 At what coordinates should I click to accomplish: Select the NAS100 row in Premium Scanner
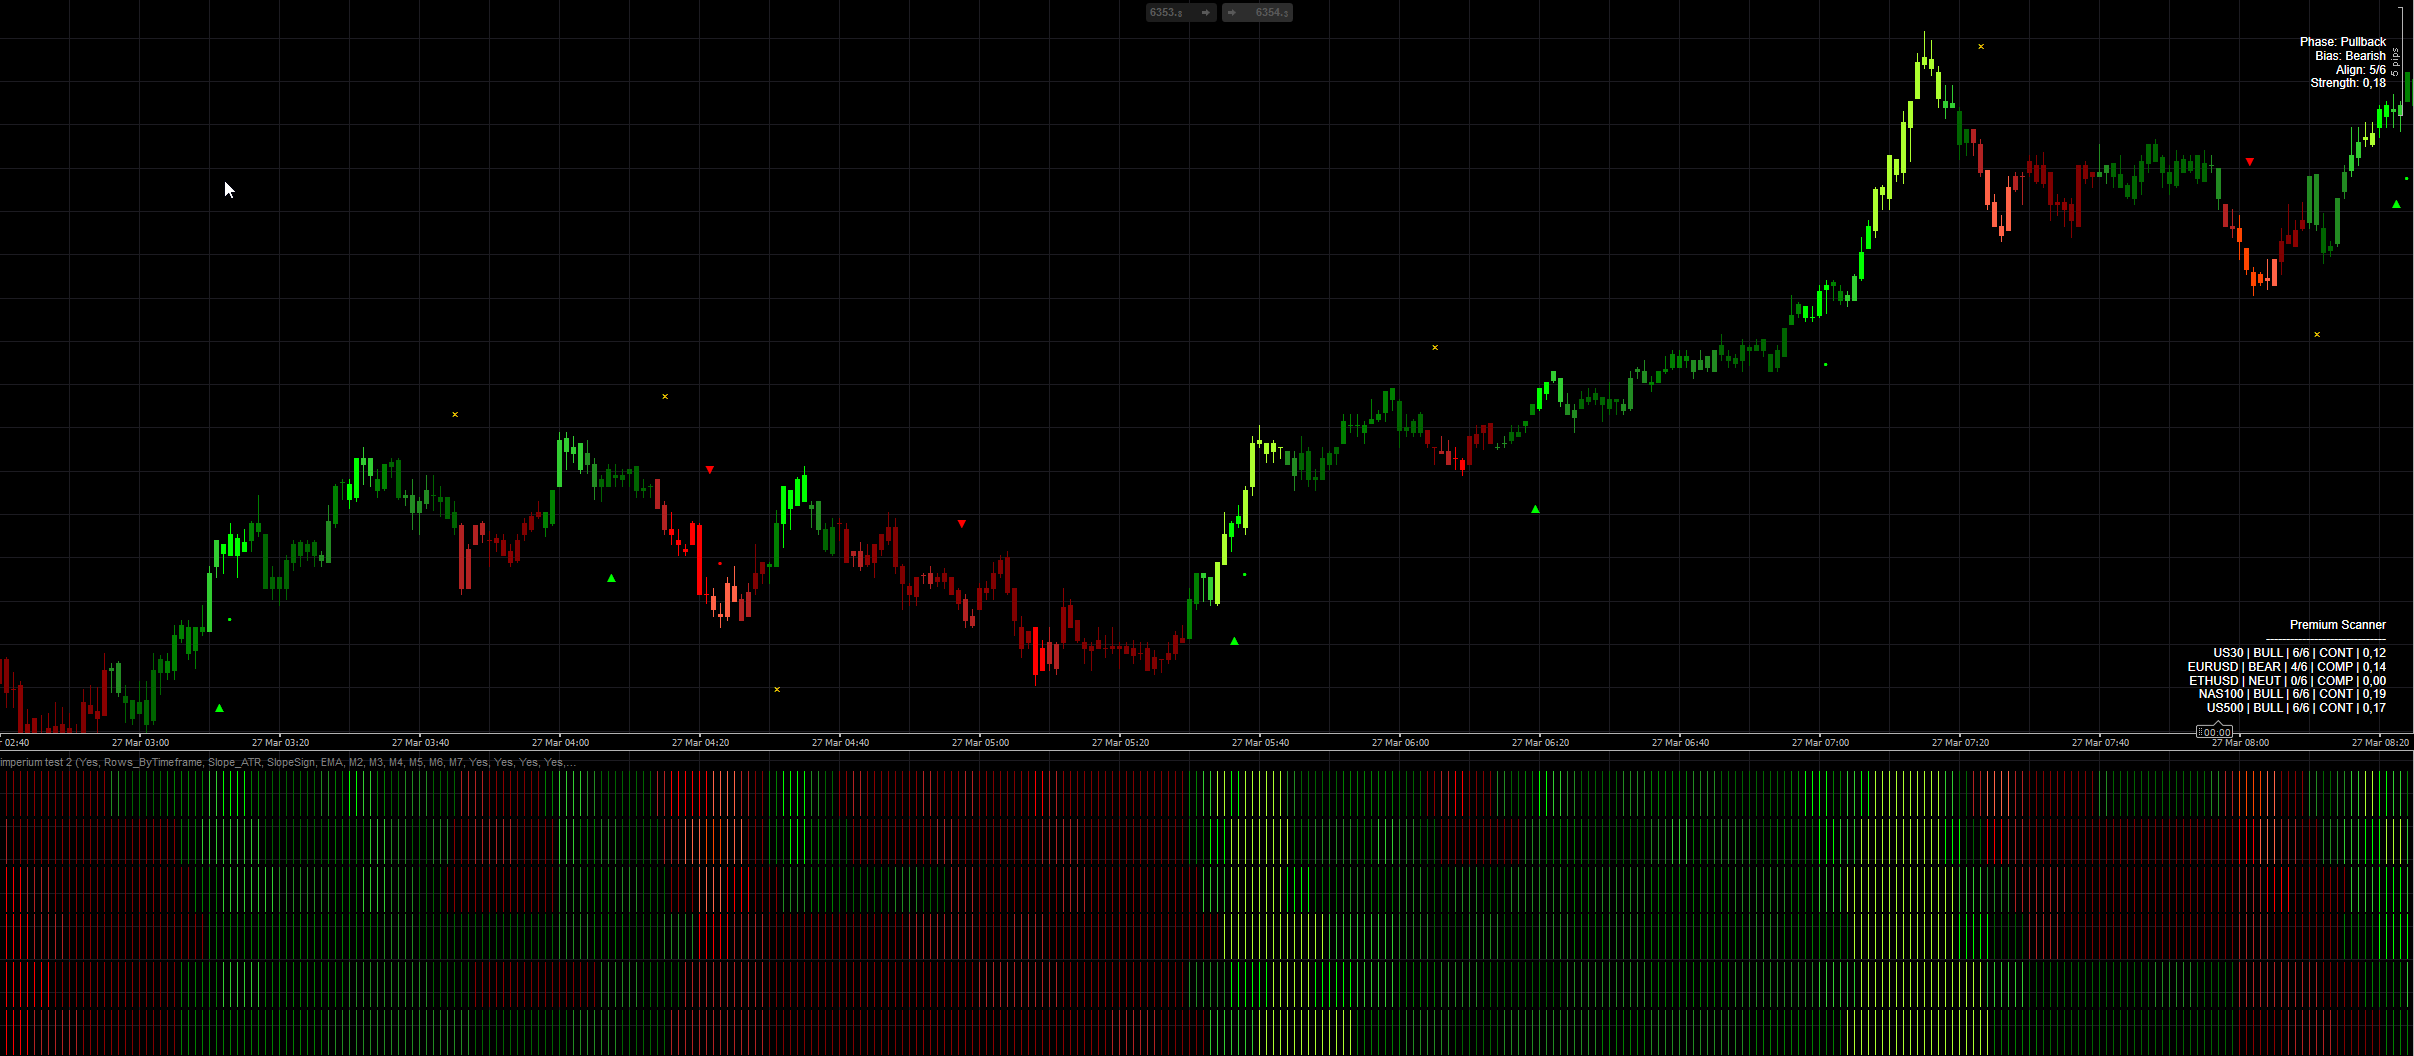(2292, 694)
